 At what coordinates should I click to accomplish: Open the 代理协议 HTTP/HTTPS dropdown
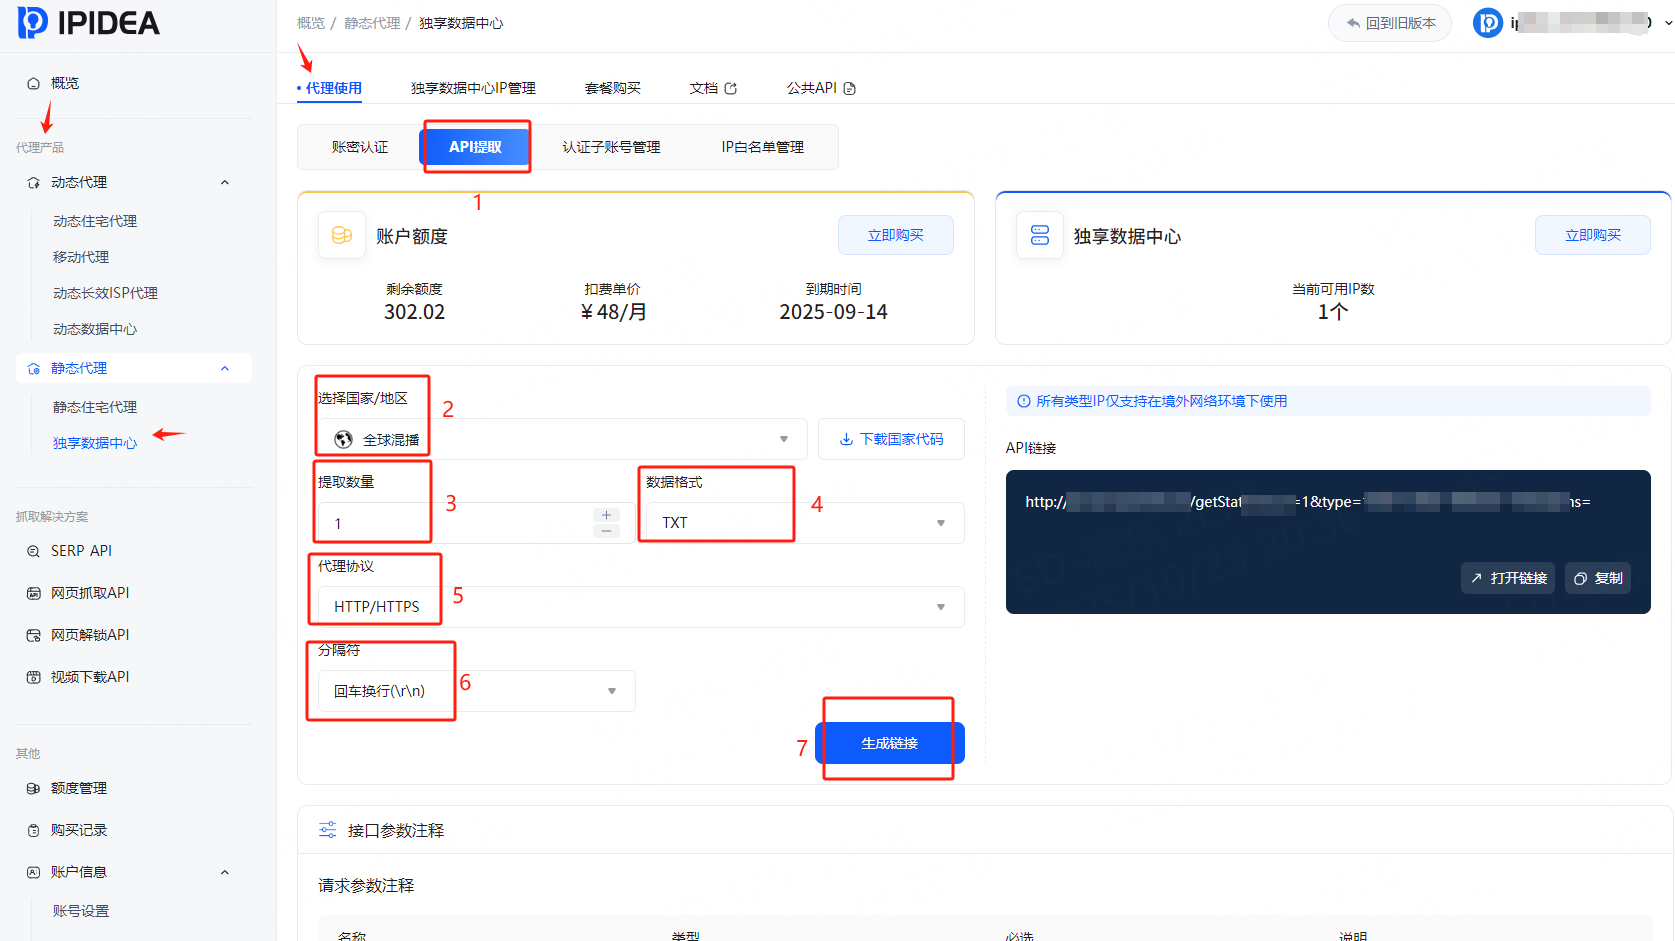coord(640,607)
